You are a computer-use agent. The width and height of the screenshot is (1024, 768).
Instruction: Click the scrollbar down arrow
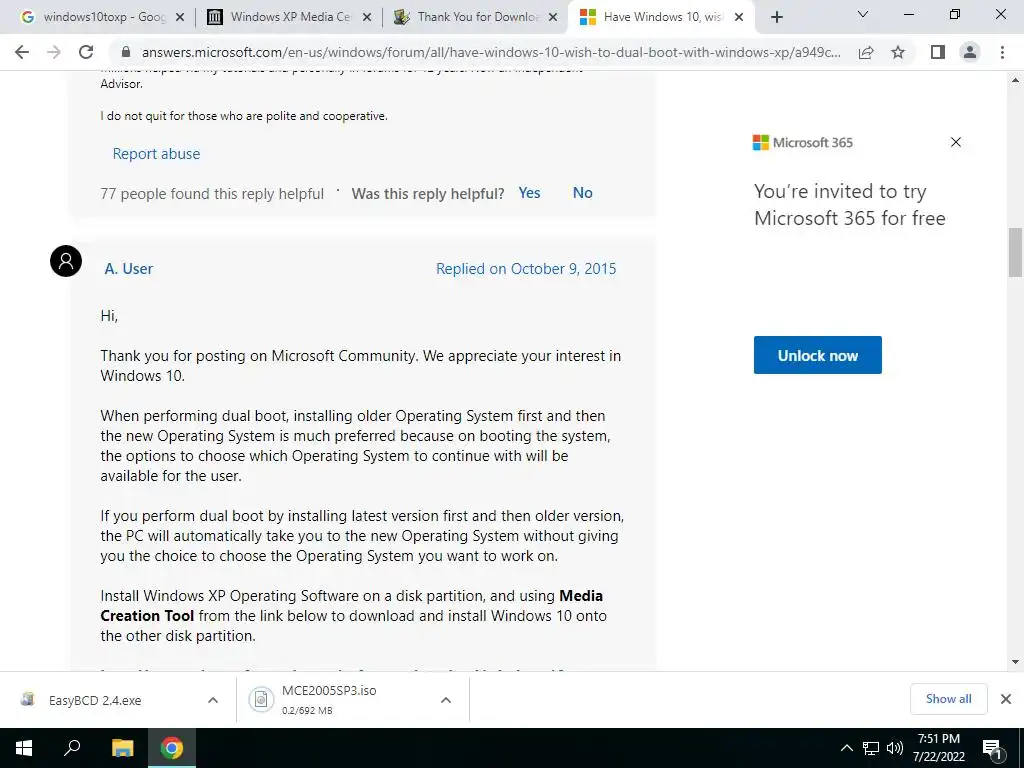coord(1015,662)
